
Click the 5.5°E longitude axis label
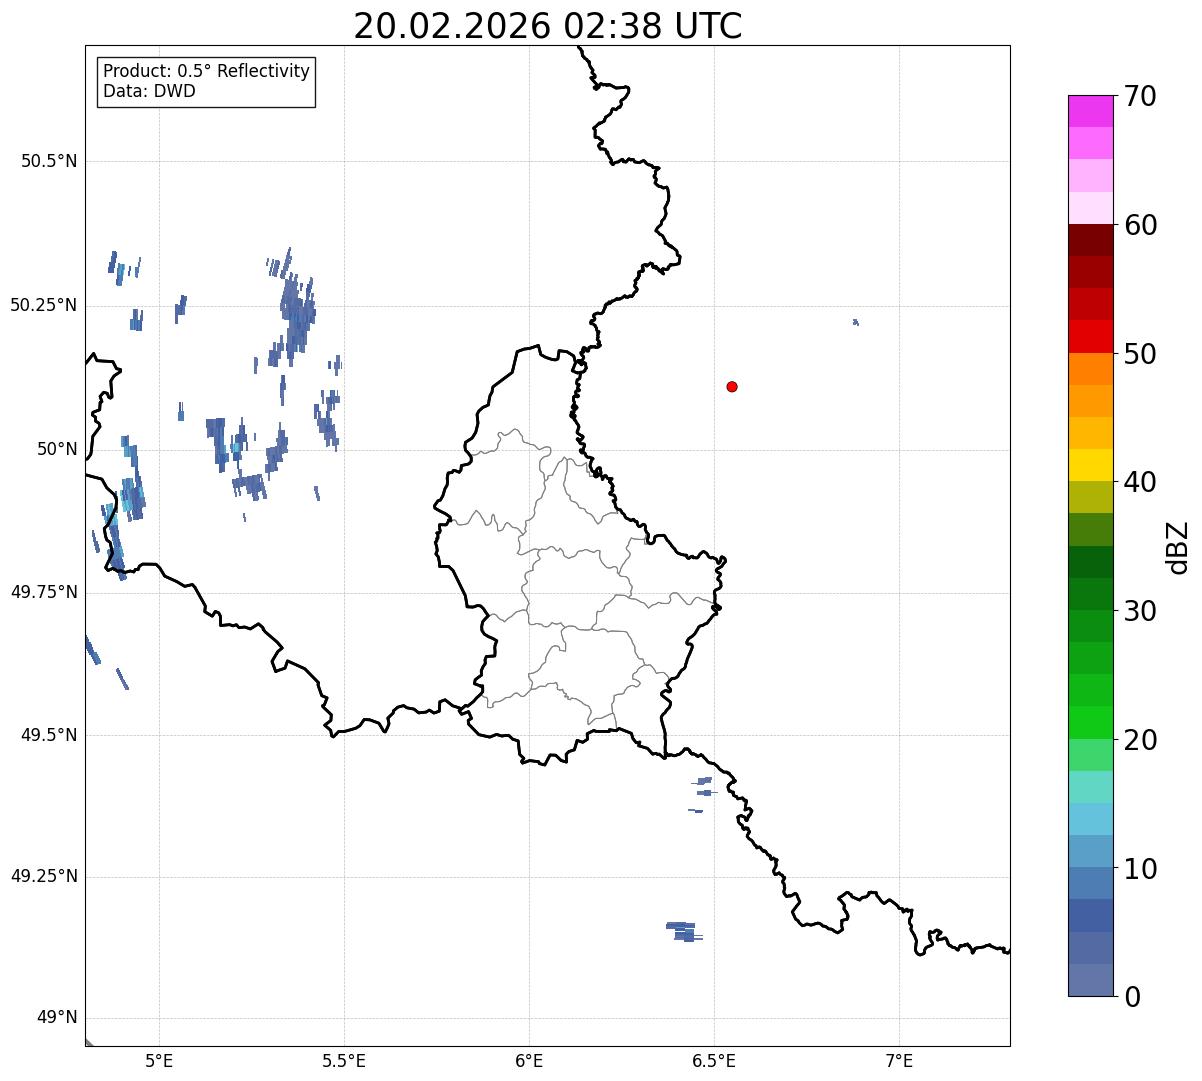point(344,1060)
